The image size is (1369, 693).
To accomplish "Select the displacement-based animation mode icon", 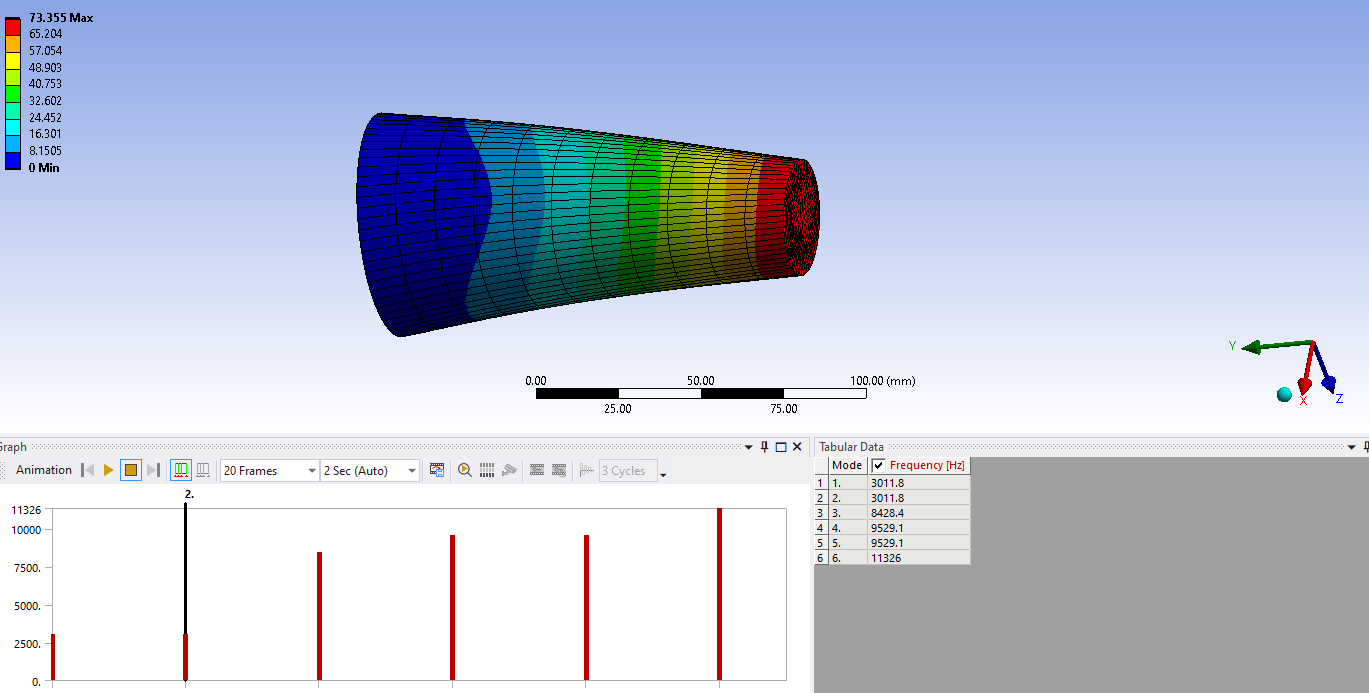I will (x=179, y=470).
